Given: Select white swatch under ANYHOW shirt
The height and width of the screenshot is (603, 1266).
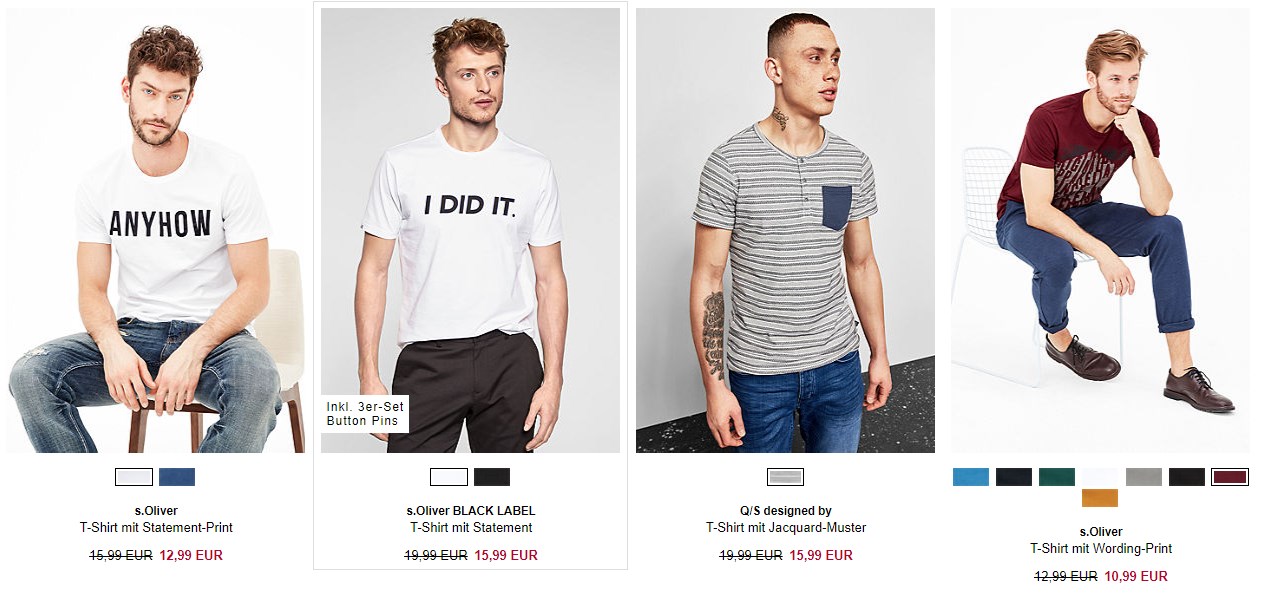Looking at the screenshot, I should 134,477.
